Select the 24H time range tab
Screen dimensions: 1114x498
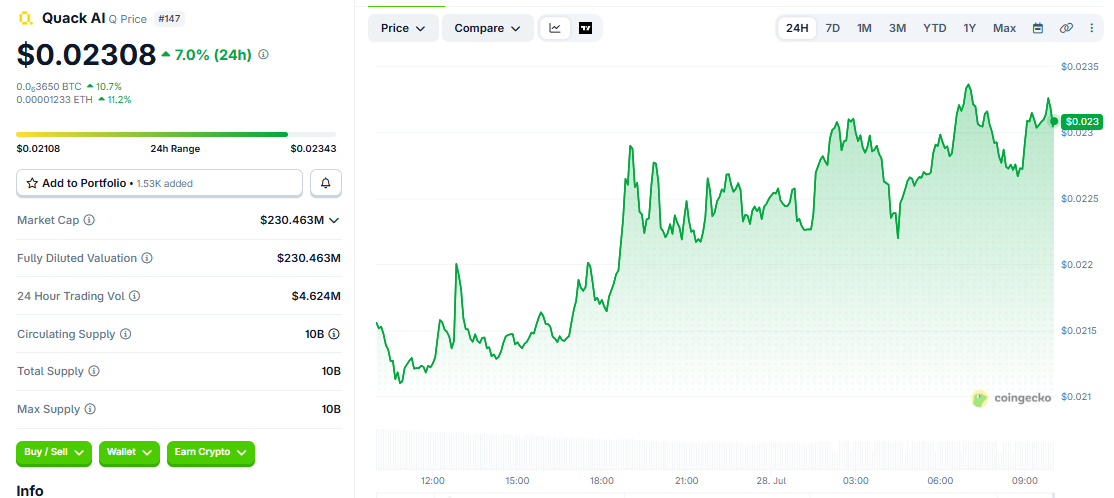(x=797, y=28)
